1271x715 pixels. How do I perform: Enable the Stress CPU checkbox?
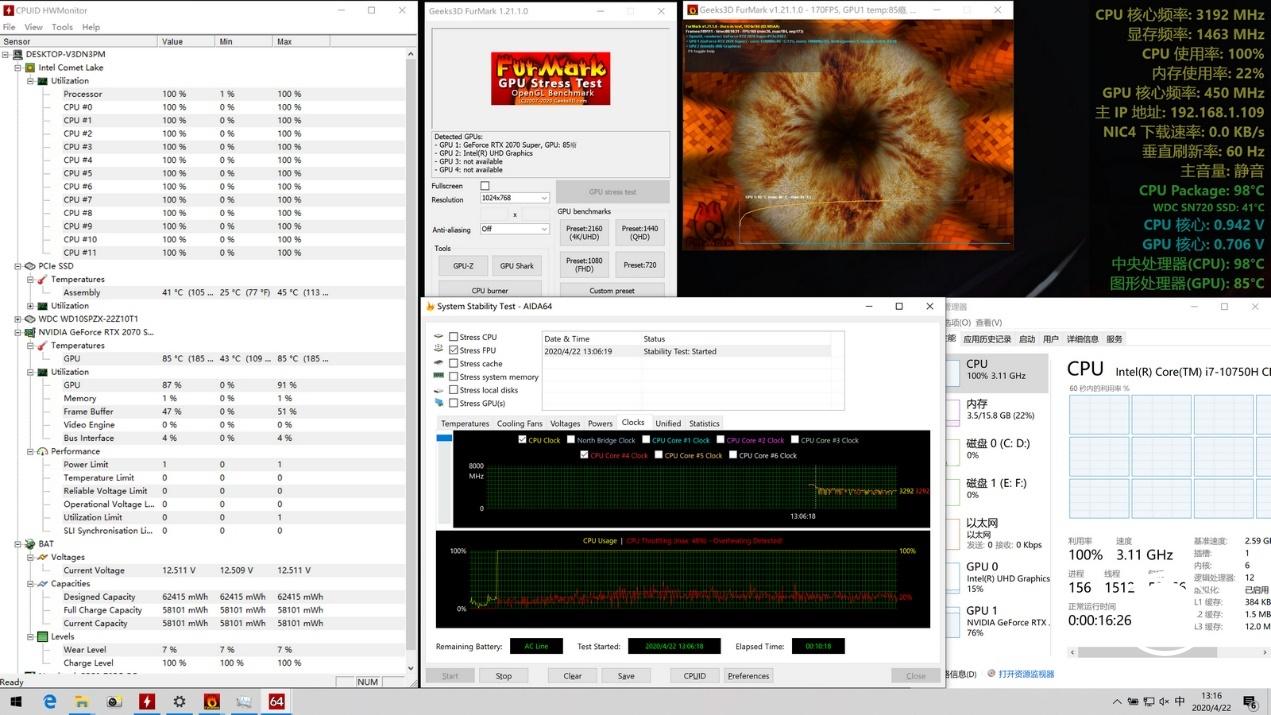click(454, 337)
